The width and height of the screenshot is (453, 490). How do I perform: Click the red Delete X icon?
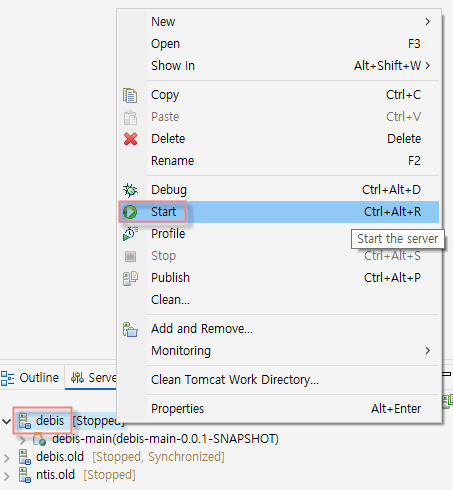click(x=130, y=139)
